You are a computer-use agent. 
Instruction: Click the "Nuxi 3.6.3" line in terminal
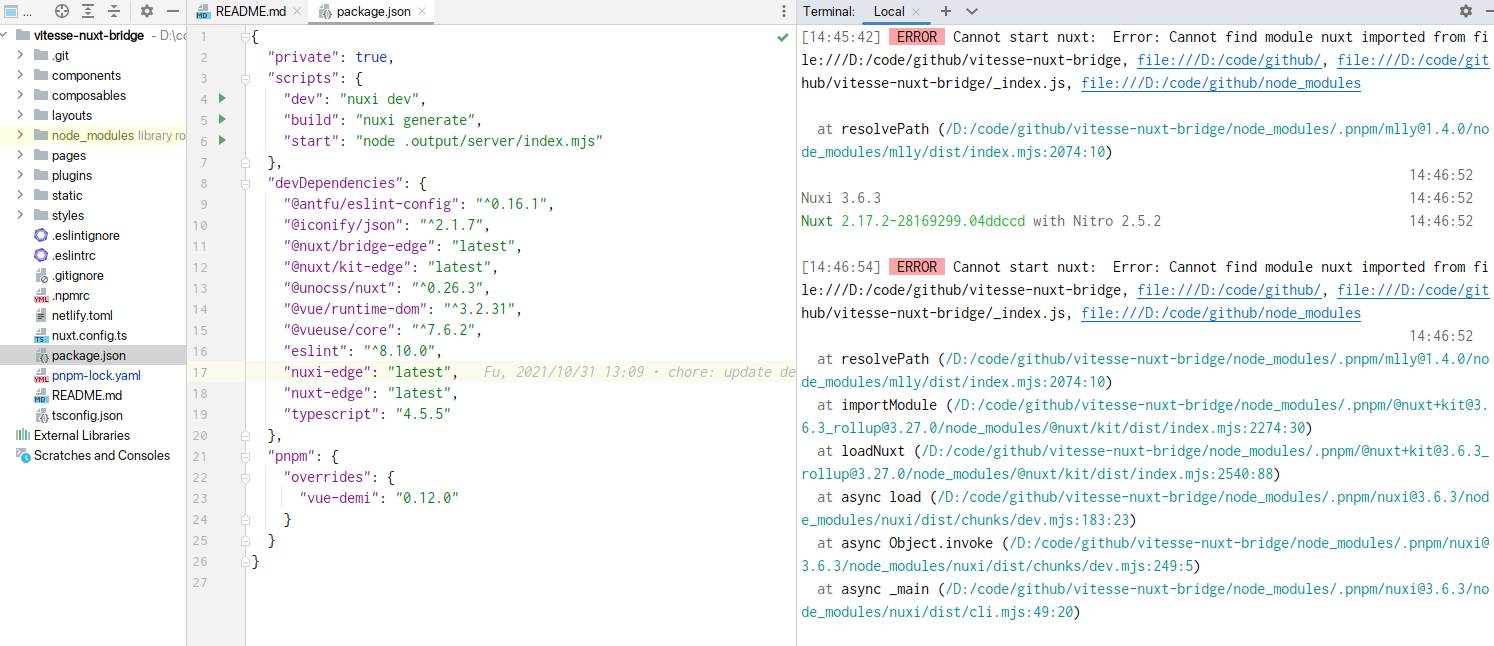pyautogui.click(x=841, y=198)
